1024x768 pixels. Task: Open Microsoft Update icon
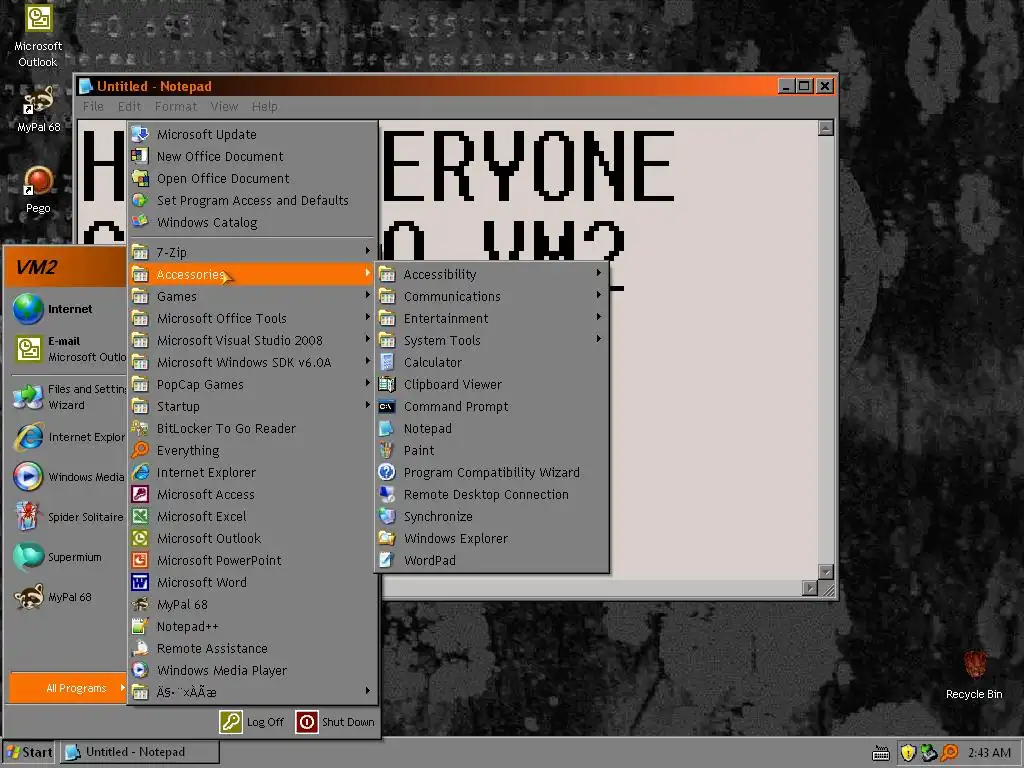[x=140, y=135]
